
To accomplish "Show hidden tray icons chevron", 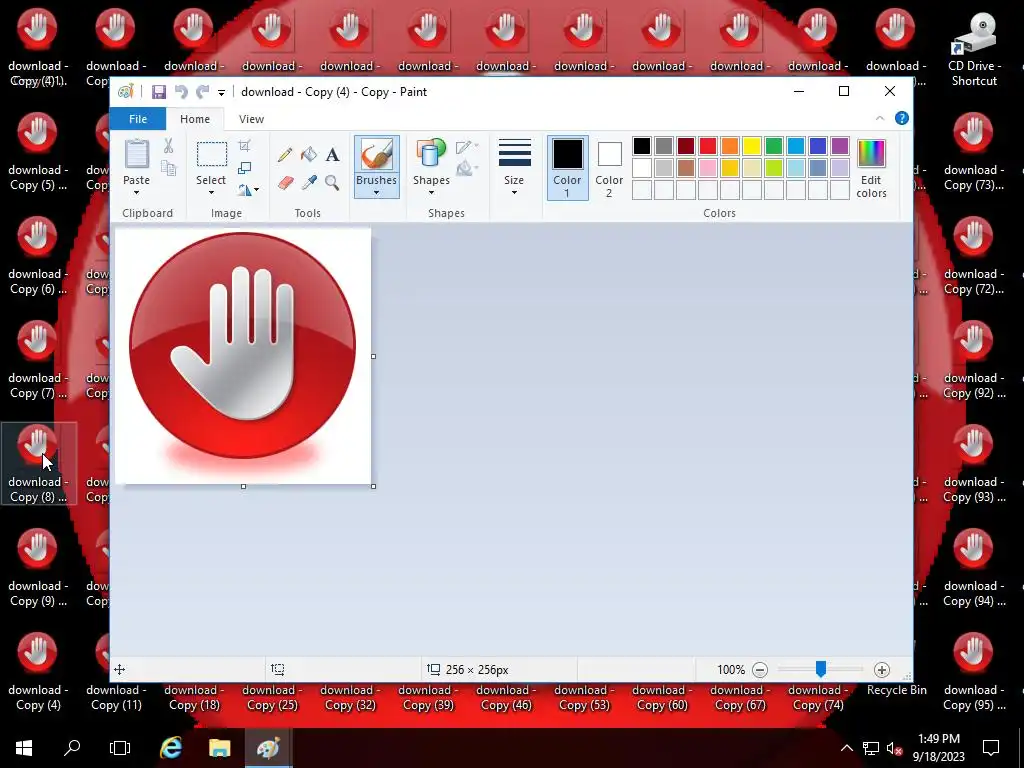I will pos(846,748).
